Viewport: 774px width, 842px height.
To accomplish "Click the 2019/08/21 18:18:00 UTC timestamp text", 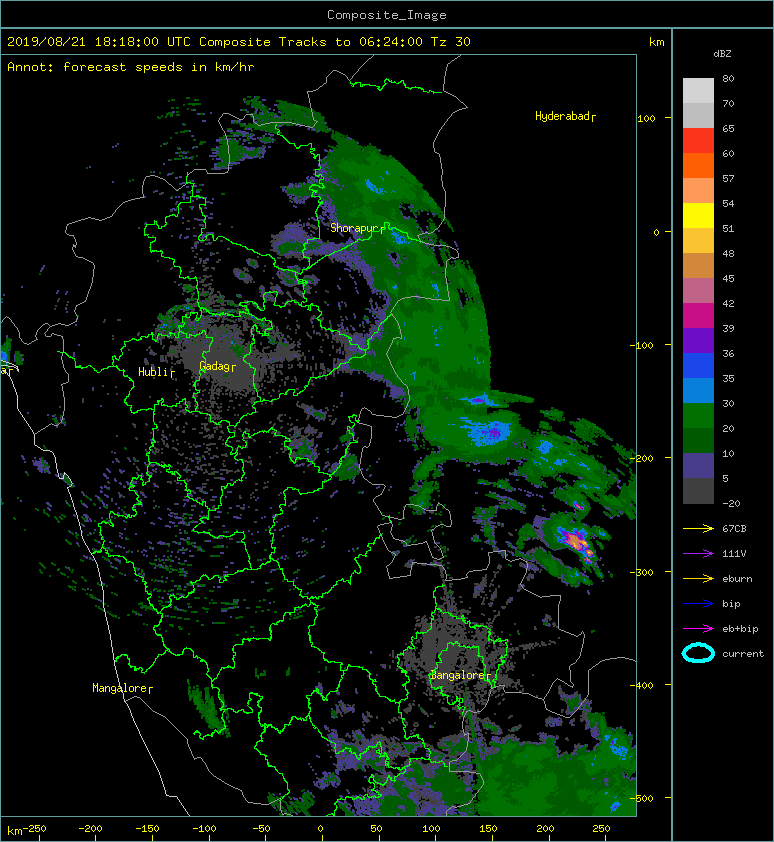I will click(x=99, y=42).
